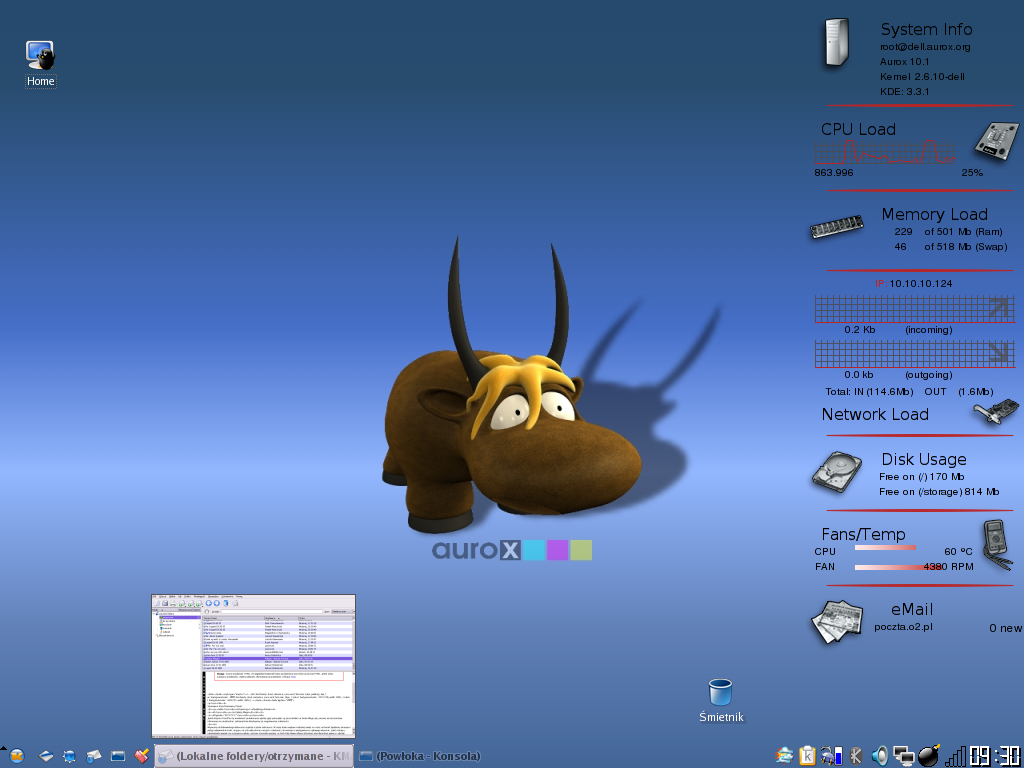1024x768 pixels.
Task: Click the RAM module memory icon
Action: click(837, 227)
